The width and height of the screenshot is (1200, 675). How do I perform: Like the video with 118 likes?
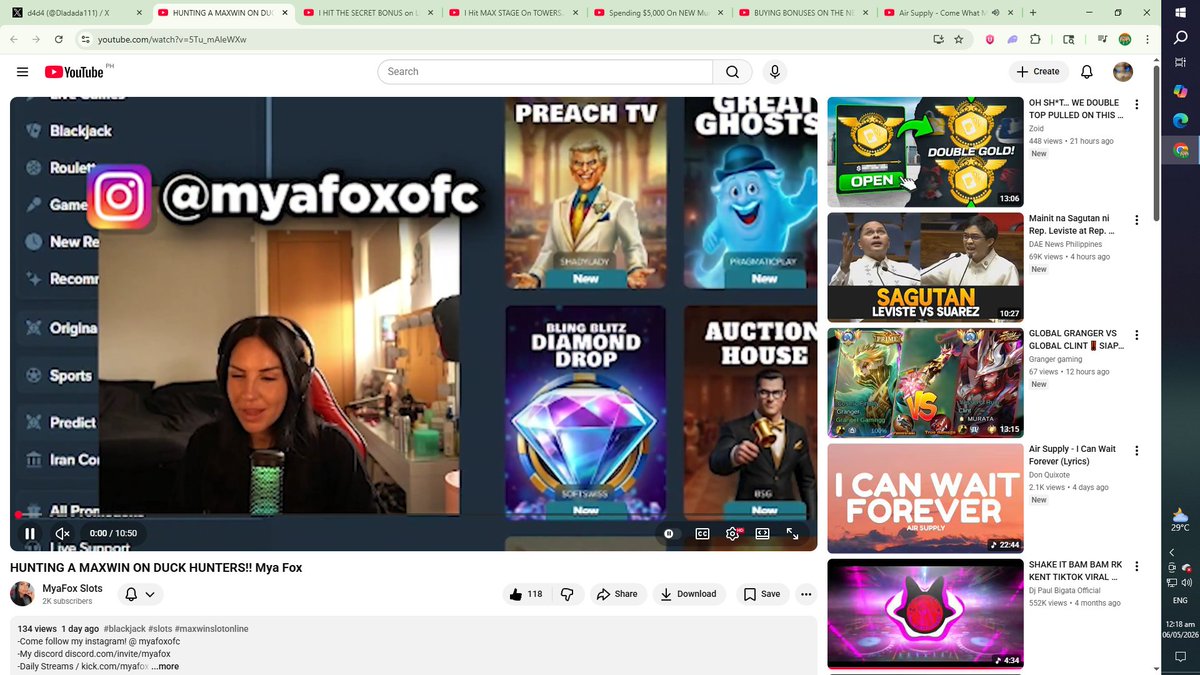(x=526, y=594)
